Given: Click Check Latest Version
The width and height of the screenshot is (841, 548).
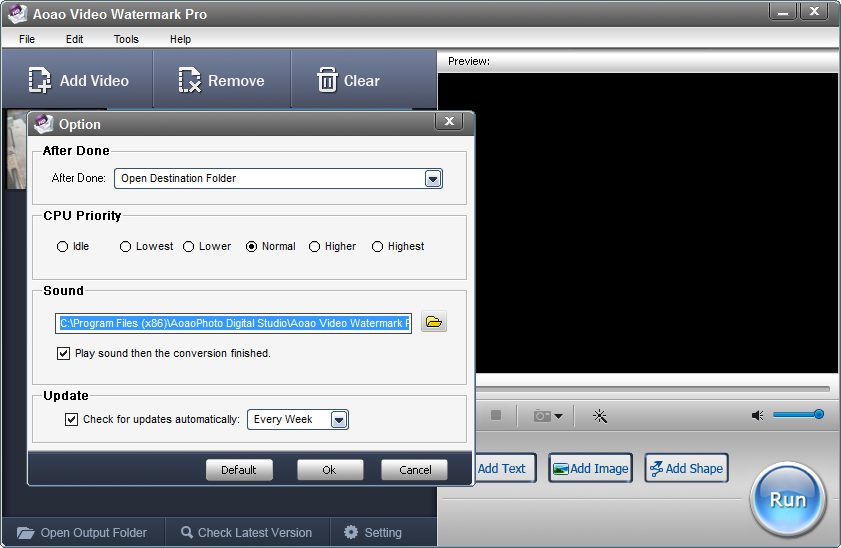Looking at the screenshot, I should [x=247, y=532].
